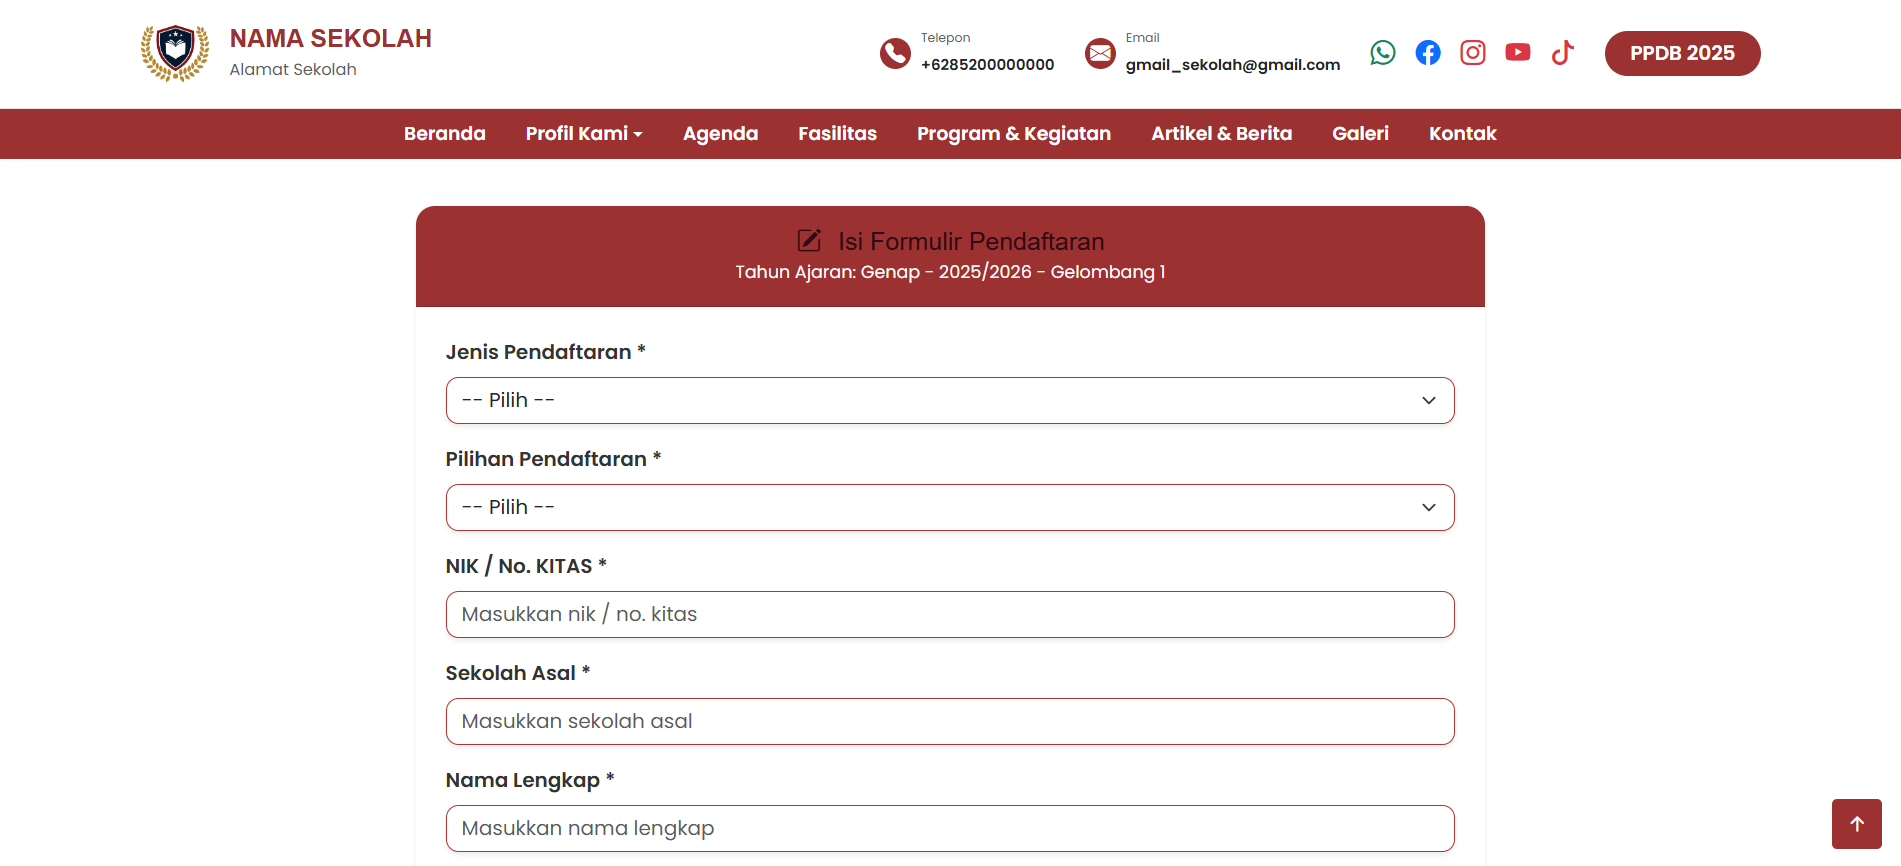Click the gmail_sekolah@gmail.com email link
The image size is (1901, 866).
coord(1232,65)
